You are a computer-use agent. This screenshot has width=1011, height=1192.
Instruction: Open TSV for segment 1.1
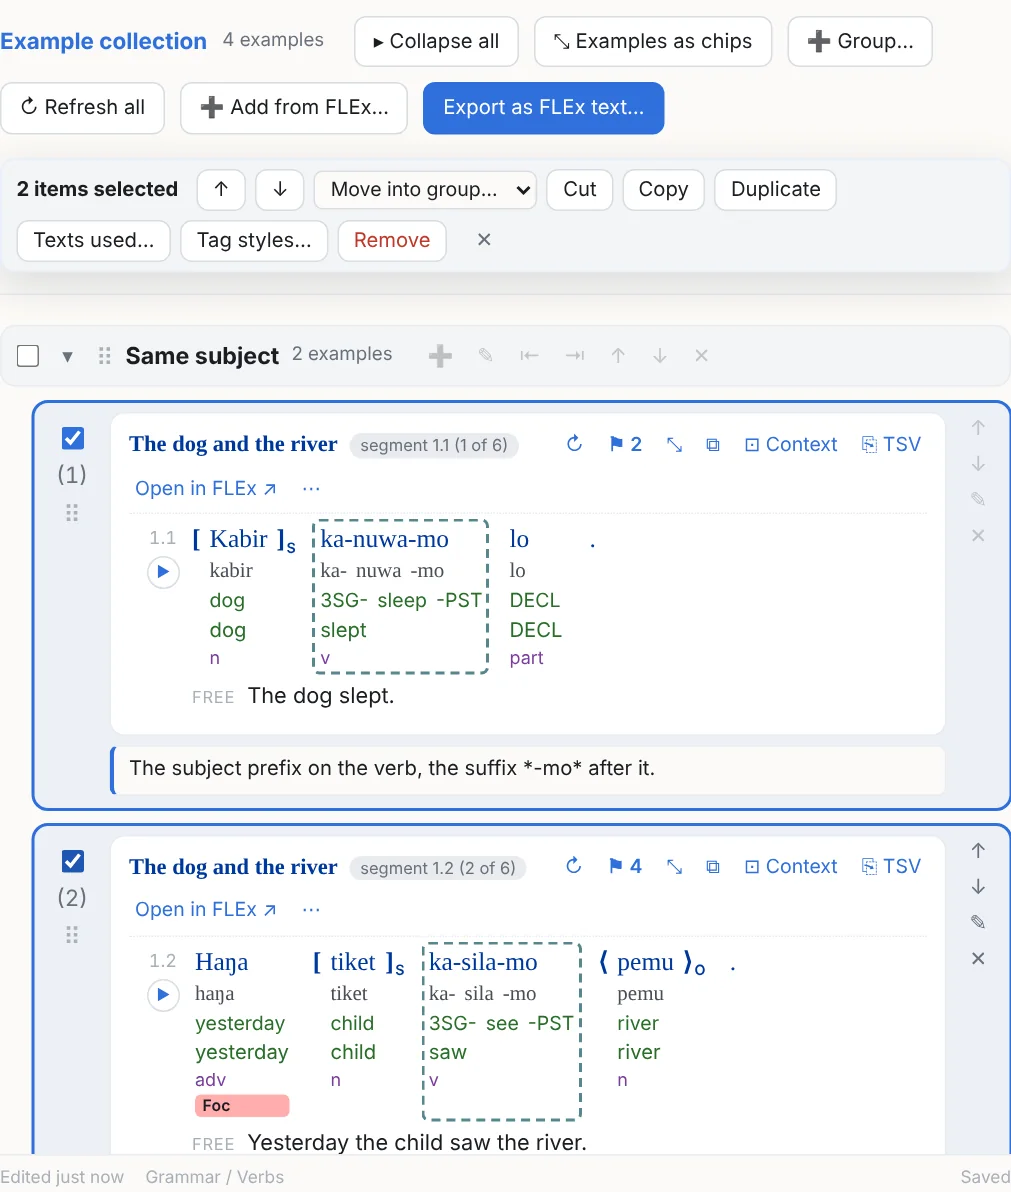(891, 445)
